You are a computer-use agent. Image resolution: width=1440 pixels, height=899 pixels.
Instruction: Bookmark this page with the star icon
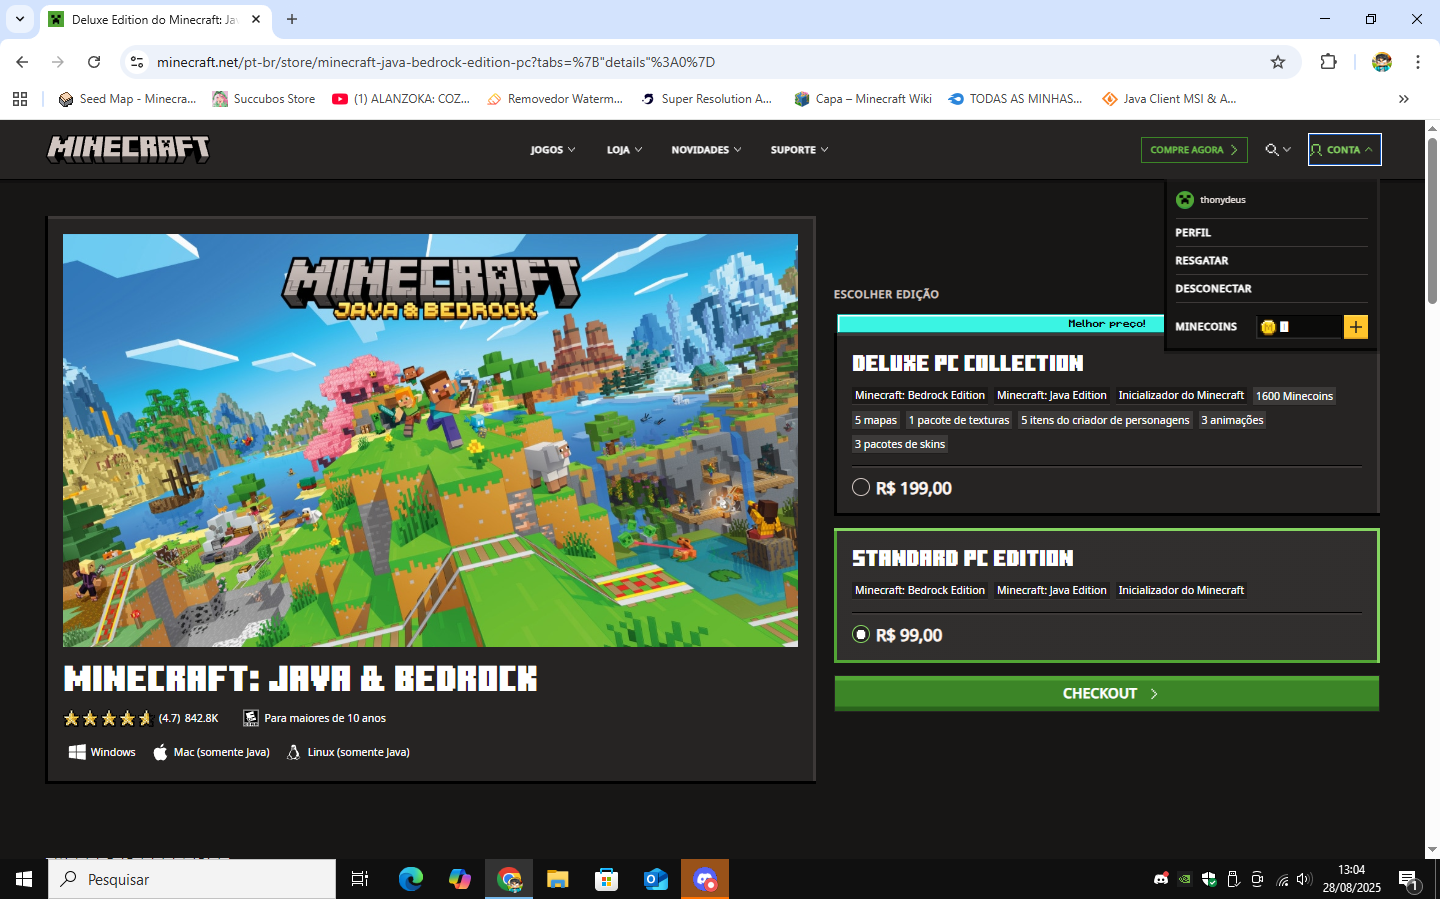tap(1278, 62)
